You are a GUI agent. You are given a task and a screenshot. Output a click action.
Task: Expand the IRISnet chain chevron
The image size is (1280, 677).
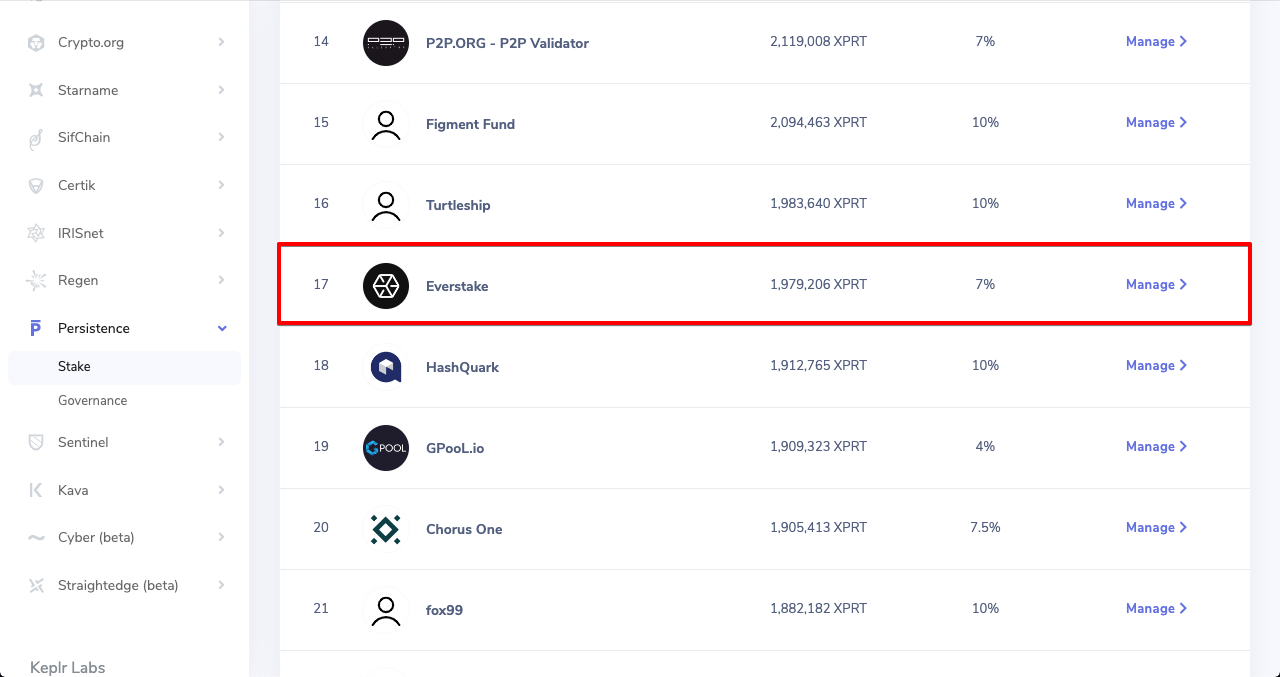[x=221, y=233]
